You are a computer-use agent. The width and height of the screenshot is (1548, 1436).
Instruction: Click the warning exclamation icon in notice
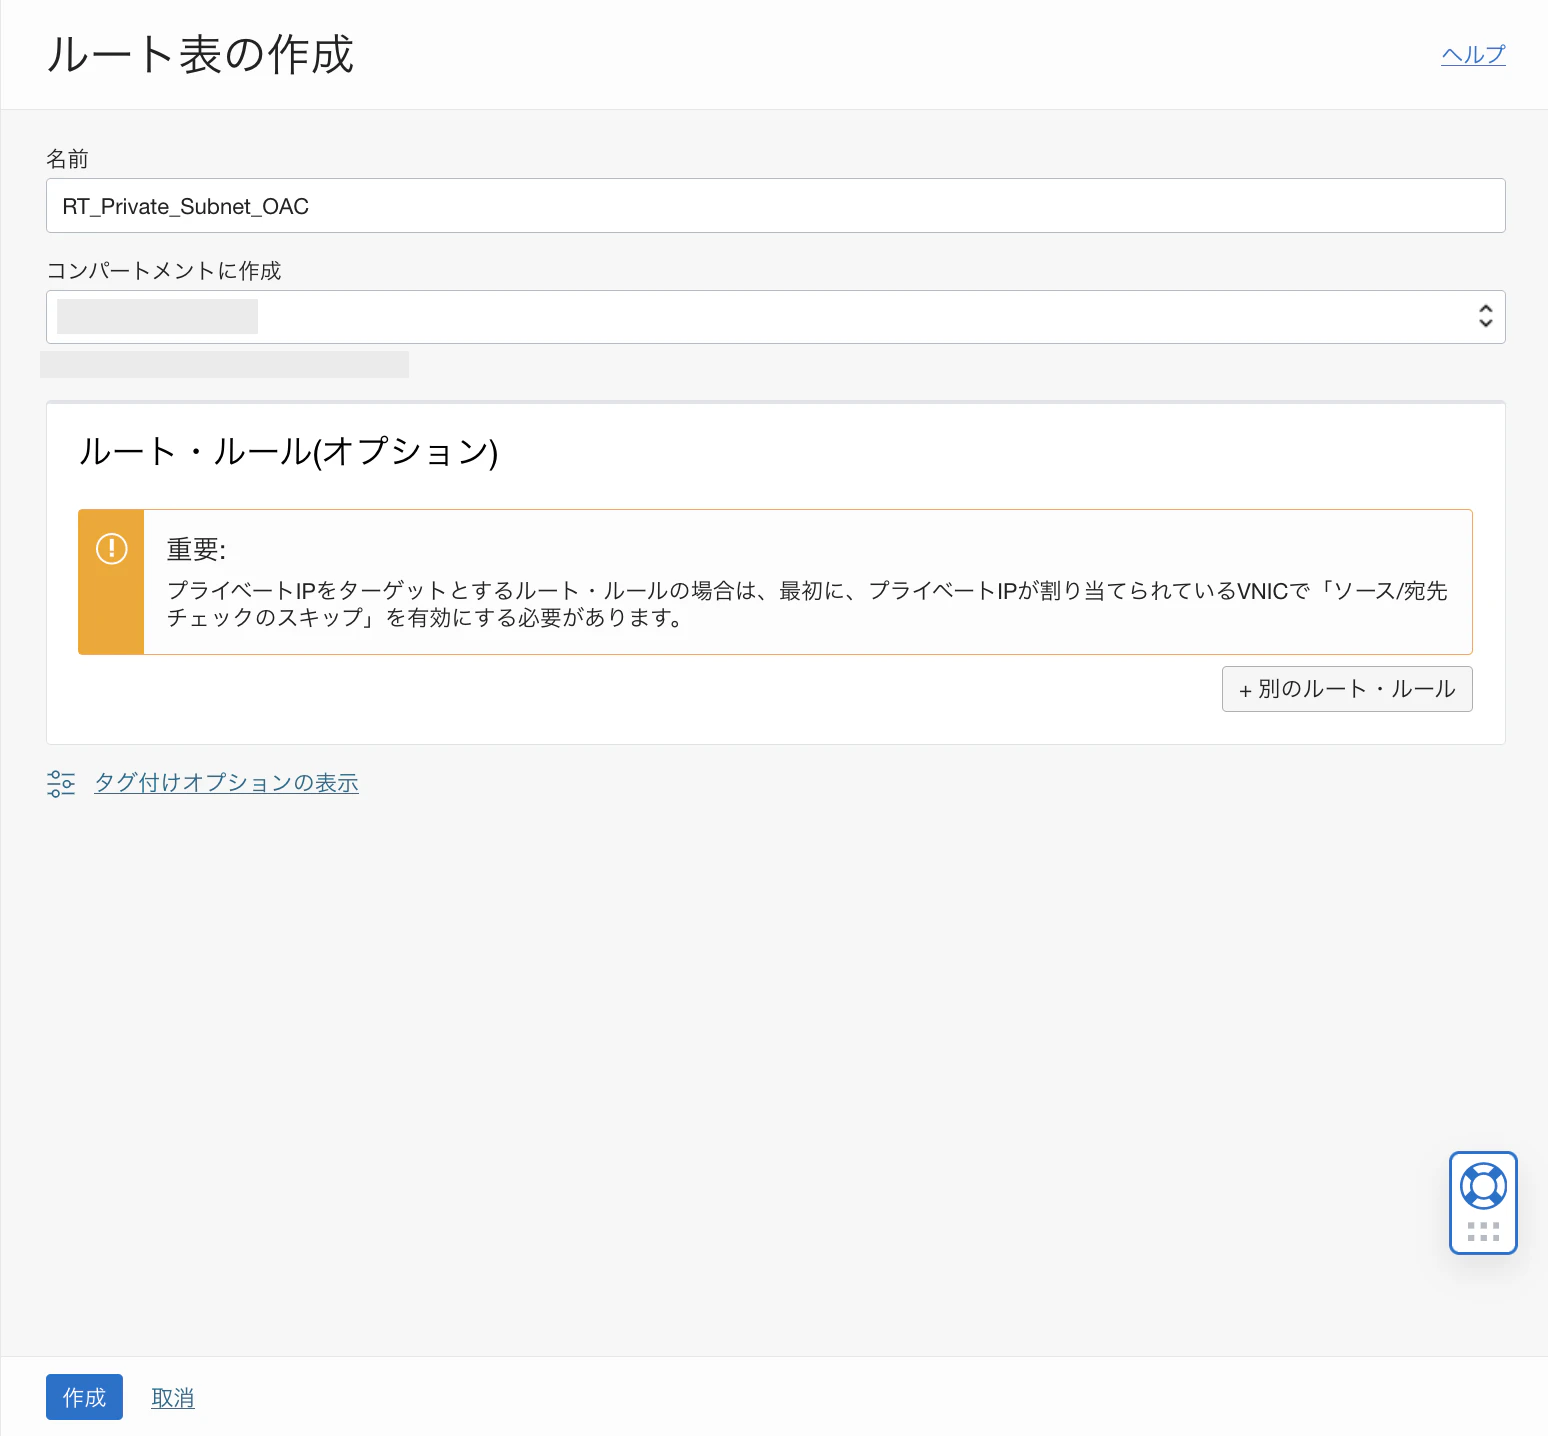(111, 548)
